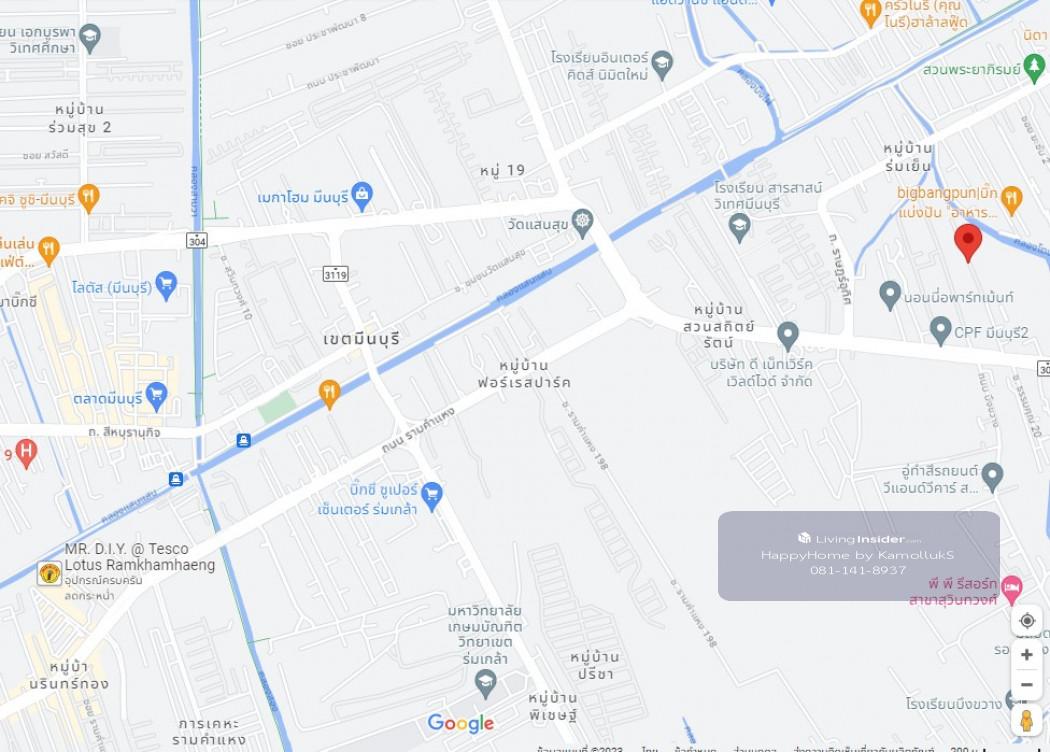
Task: Open Street View pegman icon
Action: [1026, 721]
